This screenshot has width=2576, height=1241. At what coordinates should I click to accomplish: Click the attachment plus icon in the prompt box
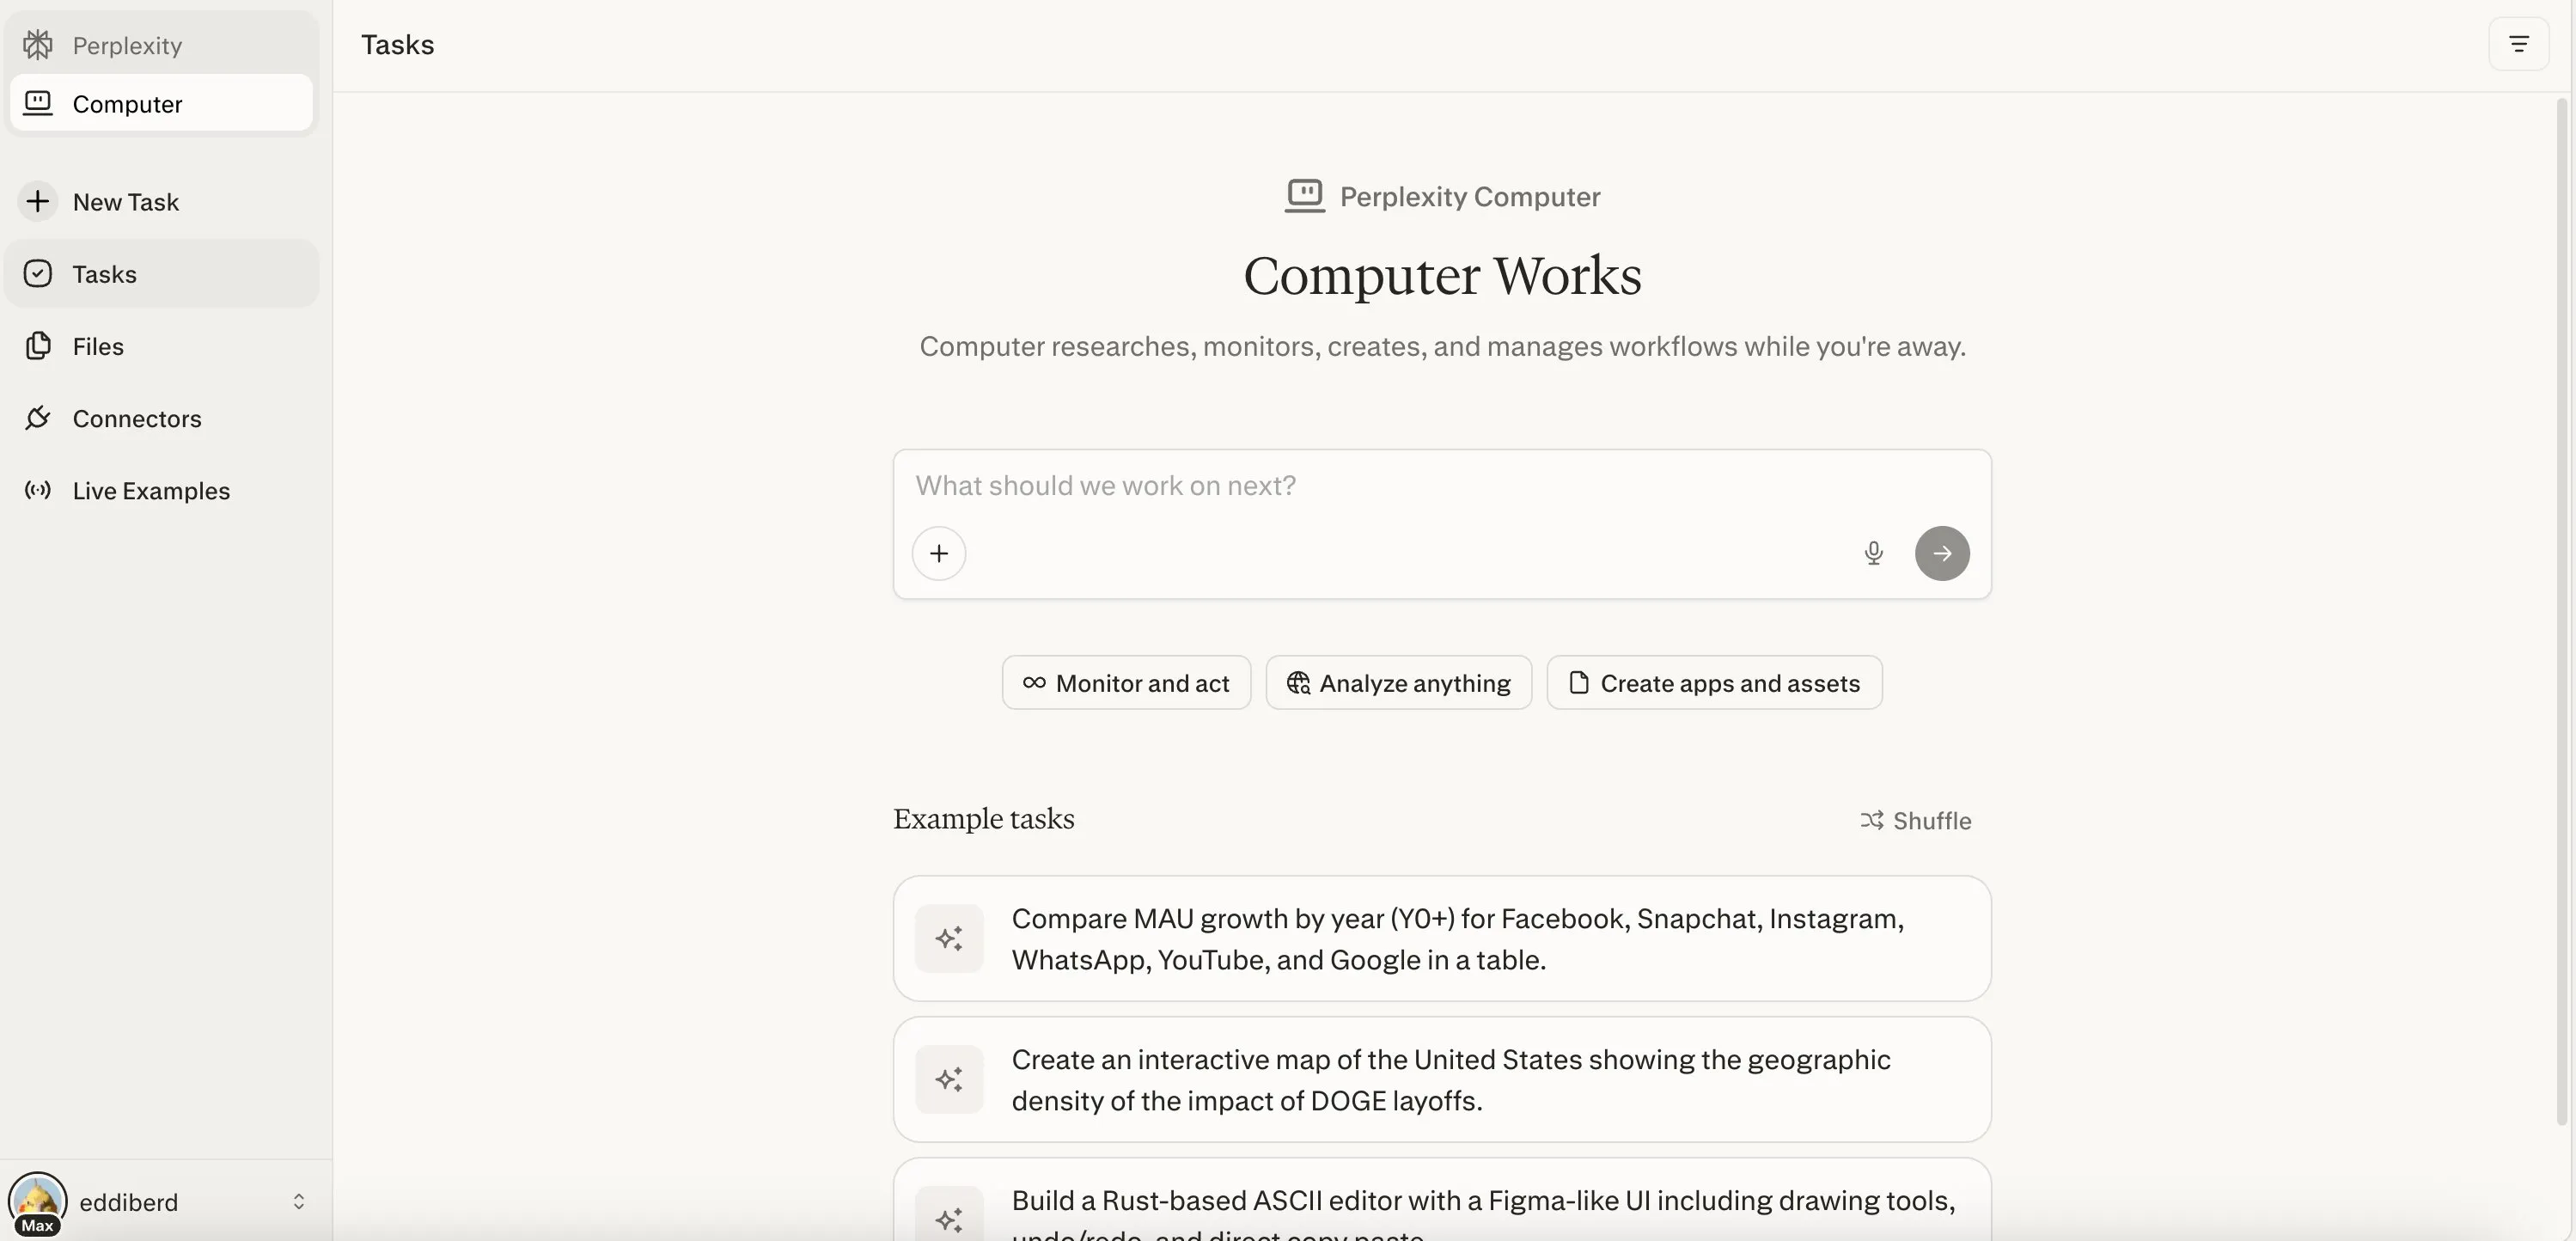click(938, 552)
